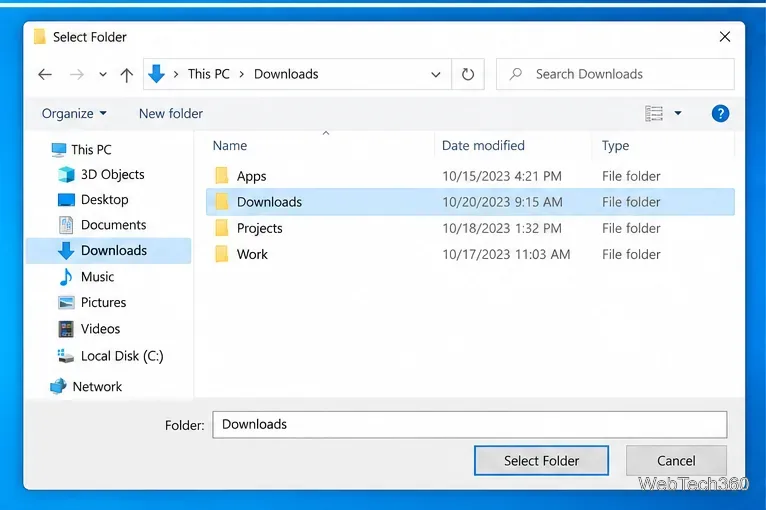Sort by the Name column header
Screen dimensions: 766x510
pyautogui.click(x=230, y=146)
